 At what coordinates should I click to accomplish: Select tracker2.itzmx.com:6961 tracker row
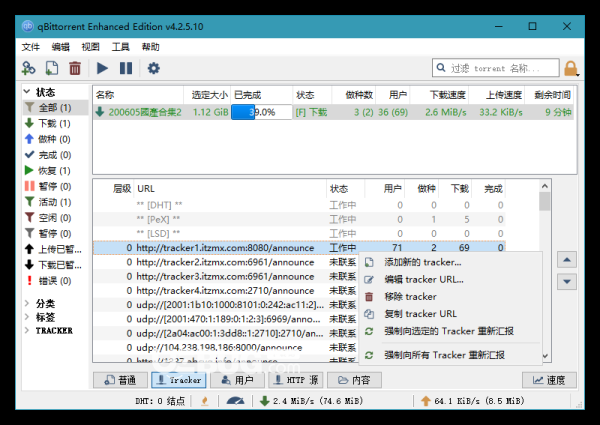226,262
